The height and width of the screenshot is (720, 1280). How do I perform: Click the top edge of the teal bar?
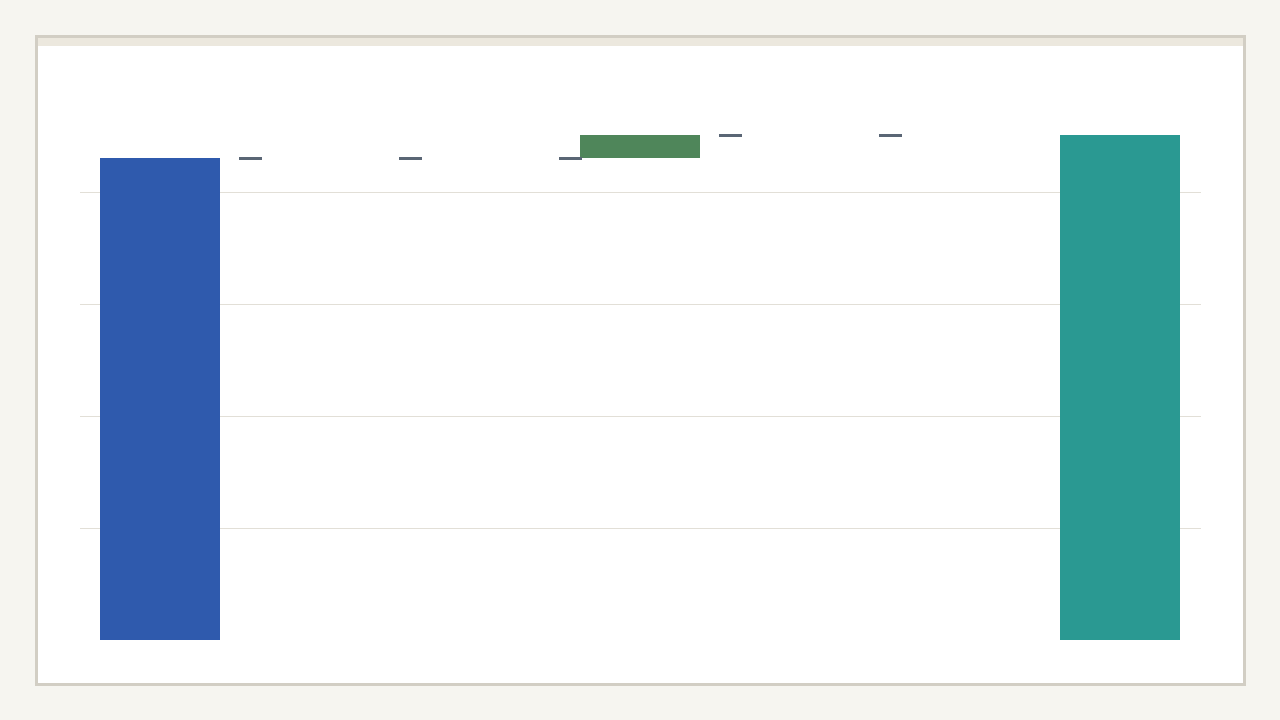click(x=1120, y=136)
